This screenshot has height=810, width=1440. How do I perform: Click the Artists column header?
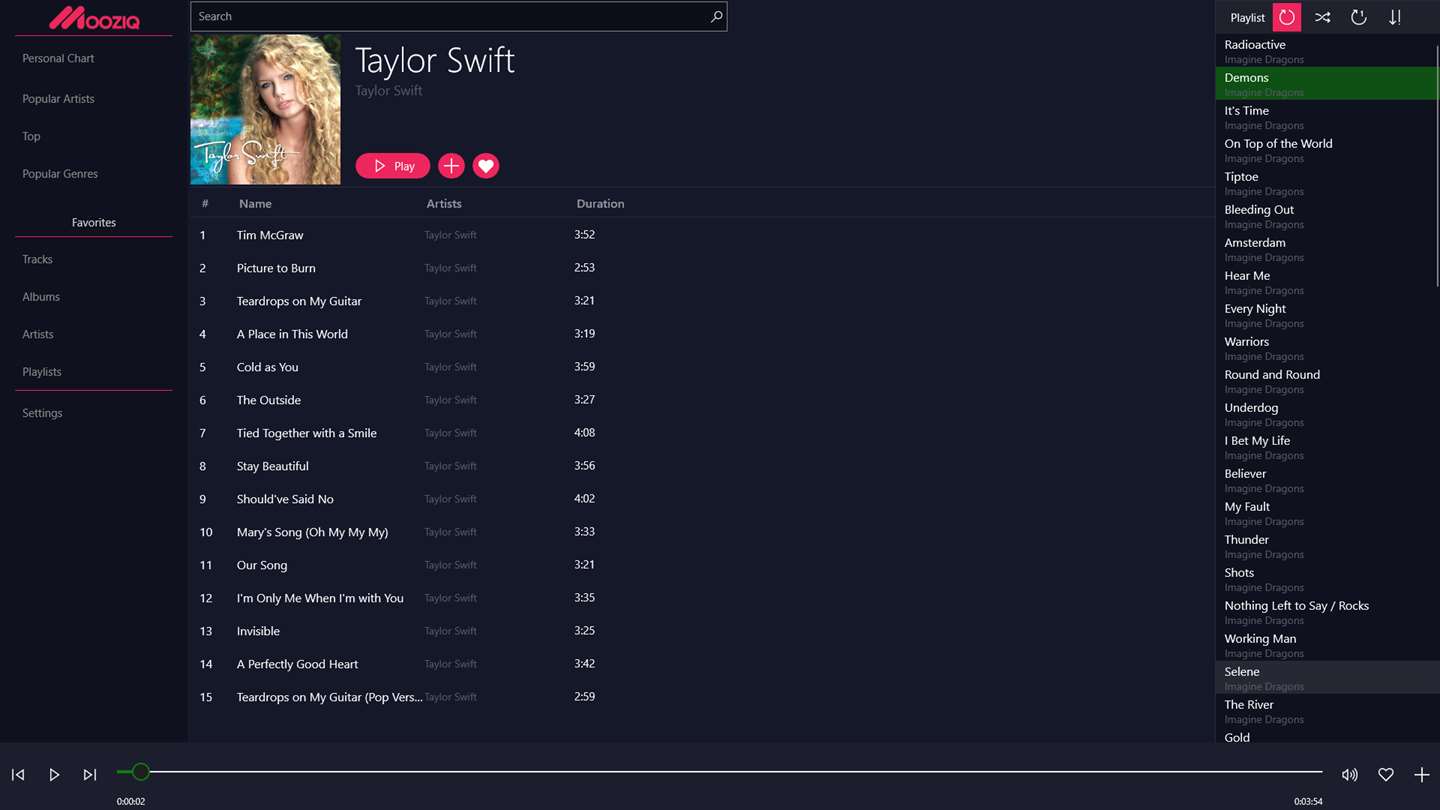coord(444,204)
